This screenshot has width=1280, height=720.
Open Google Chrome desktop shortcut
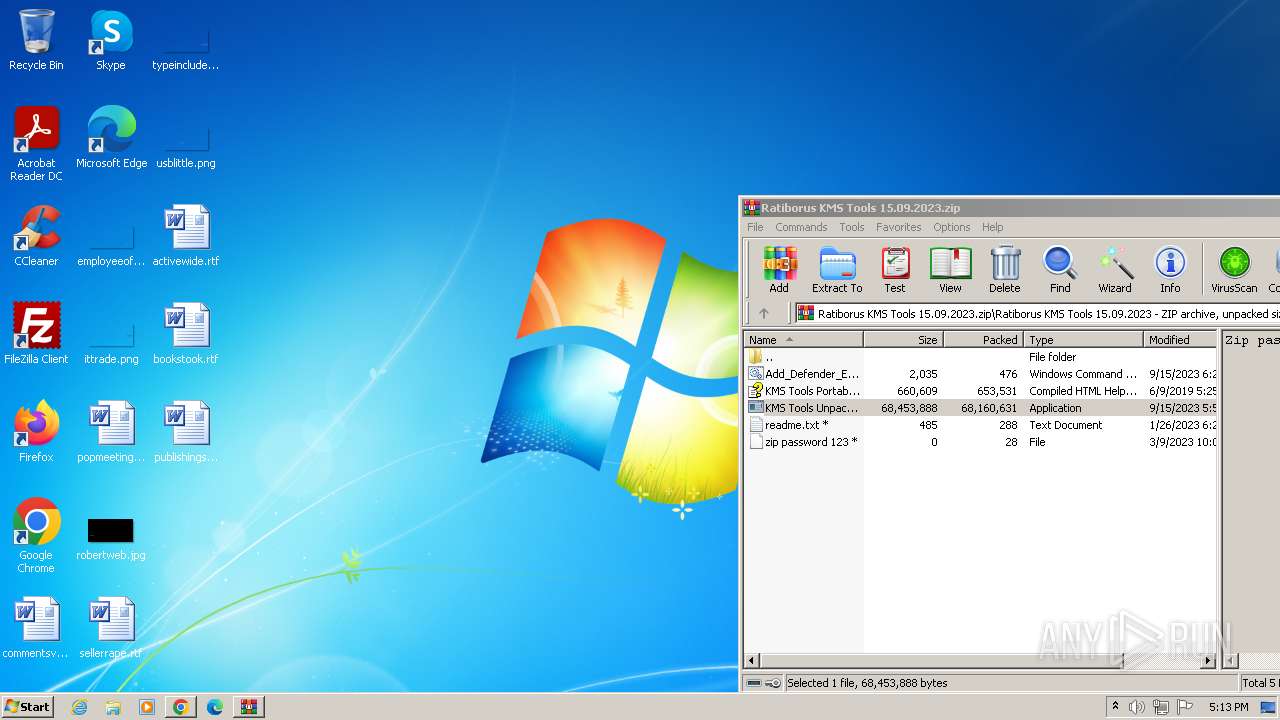click(x=36, y=536)
